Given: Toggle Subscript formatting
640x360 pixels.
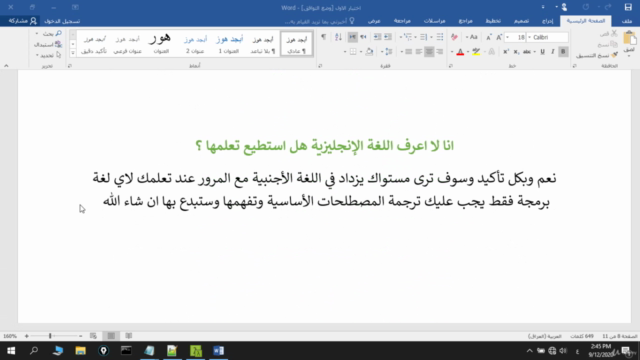Looking at the screenshot, I should tap(516, 52).
